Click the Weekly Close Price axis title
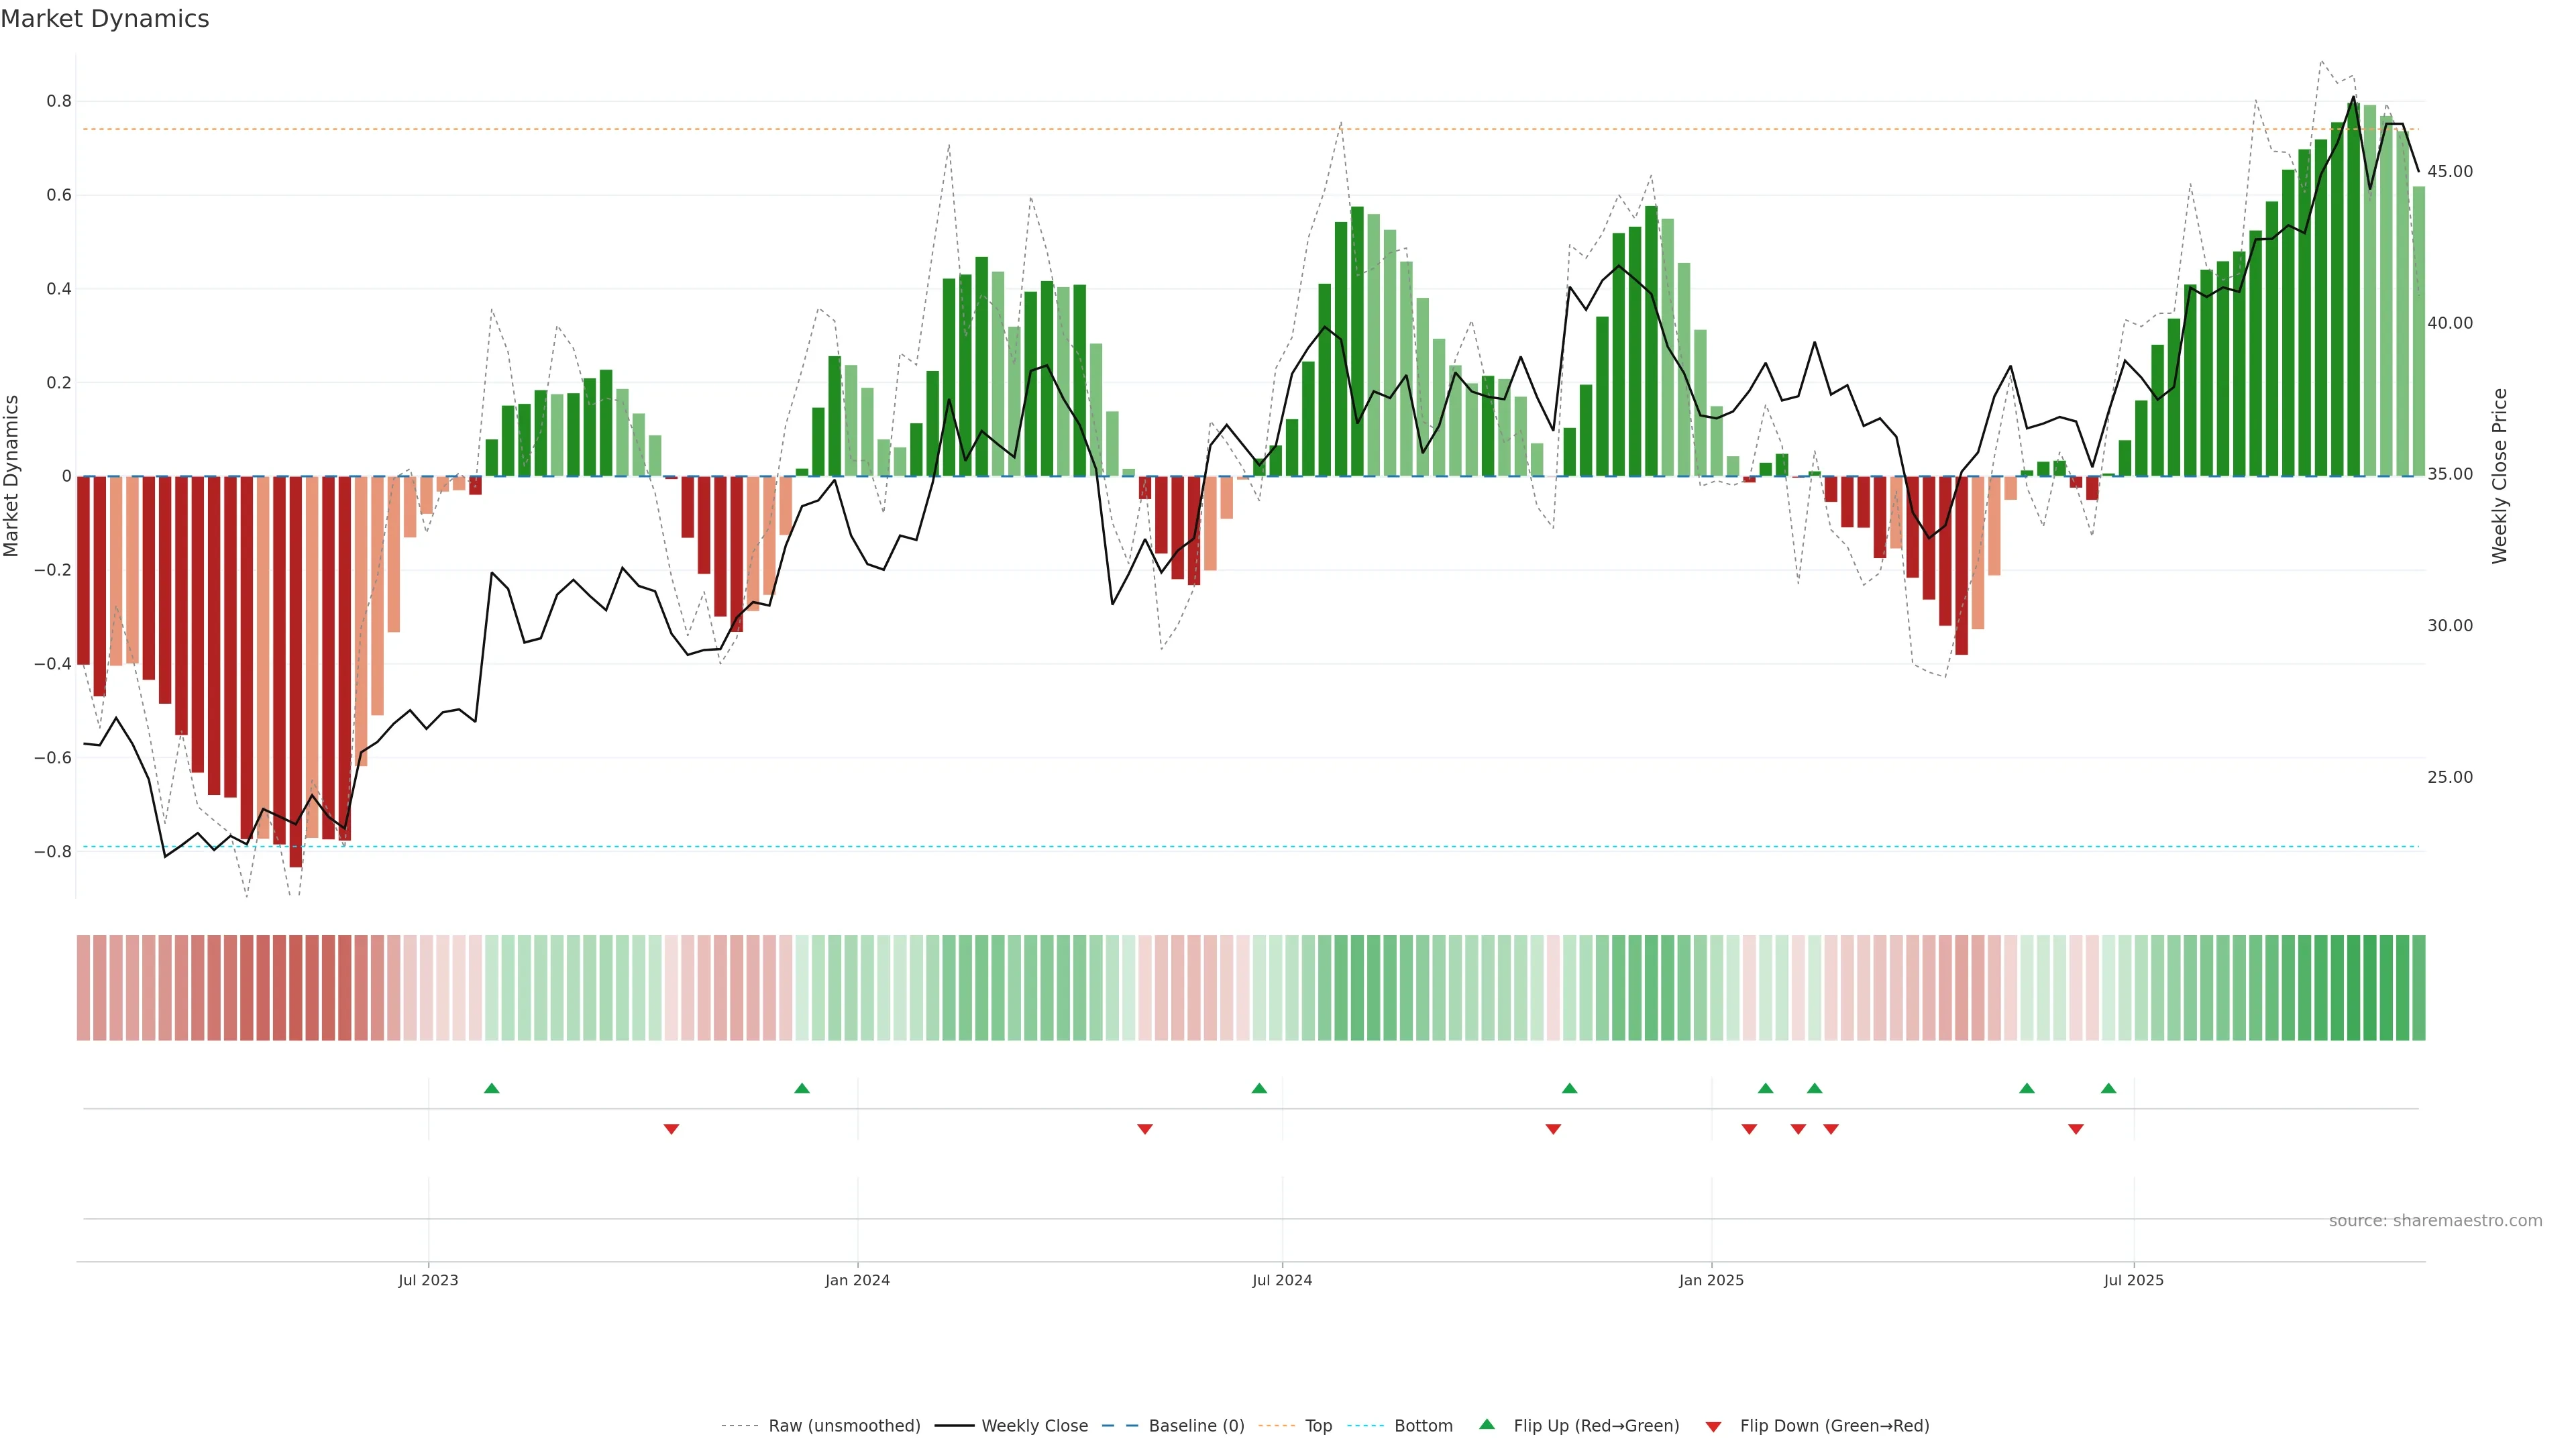The height and width of the screenshot is (1449, 2576). coord(2500,476)
